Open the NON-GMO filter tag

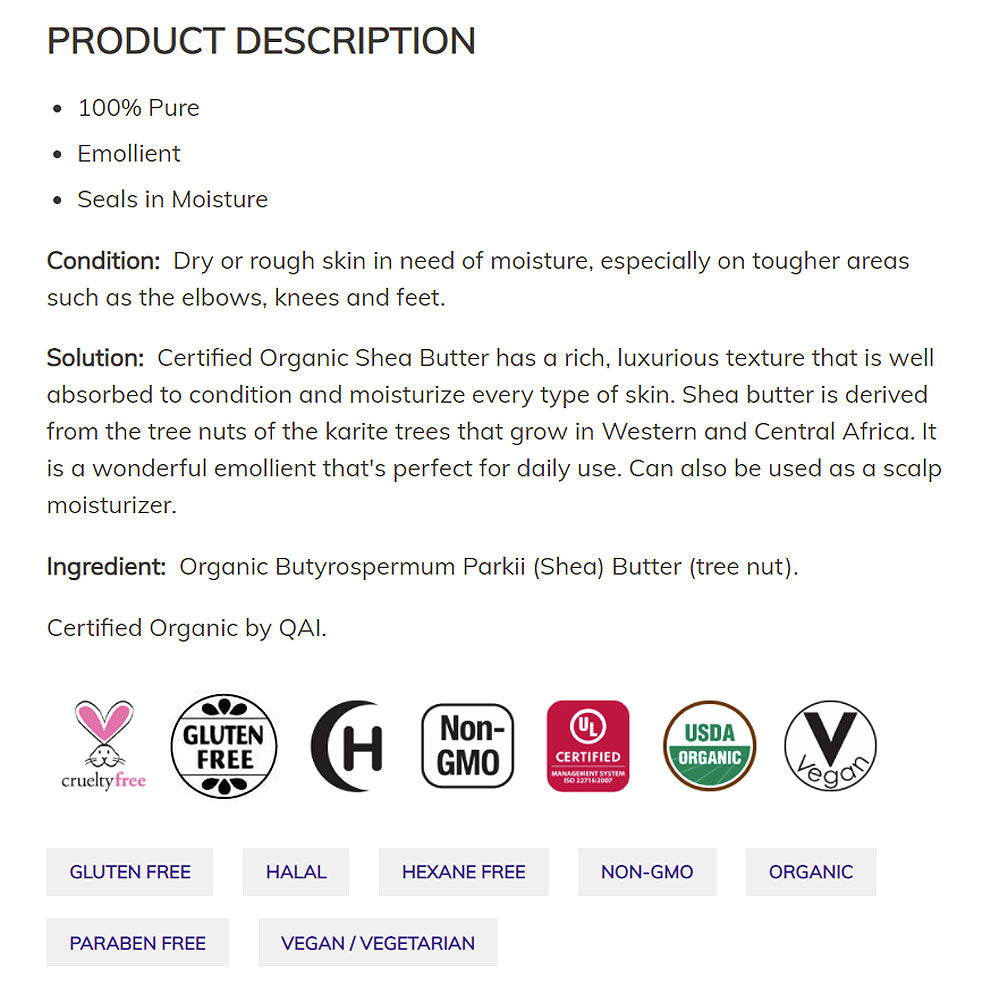click(x=647, y=872)
